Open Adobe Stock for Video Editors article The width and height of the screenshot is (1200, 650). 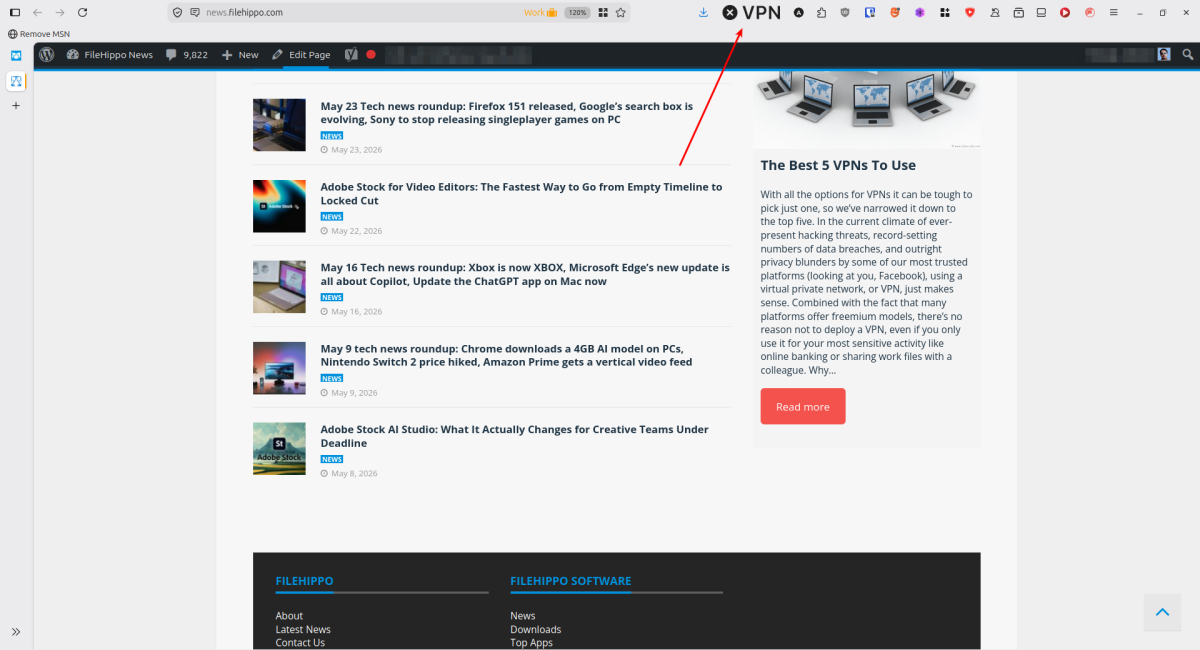[x=521, y=193]
